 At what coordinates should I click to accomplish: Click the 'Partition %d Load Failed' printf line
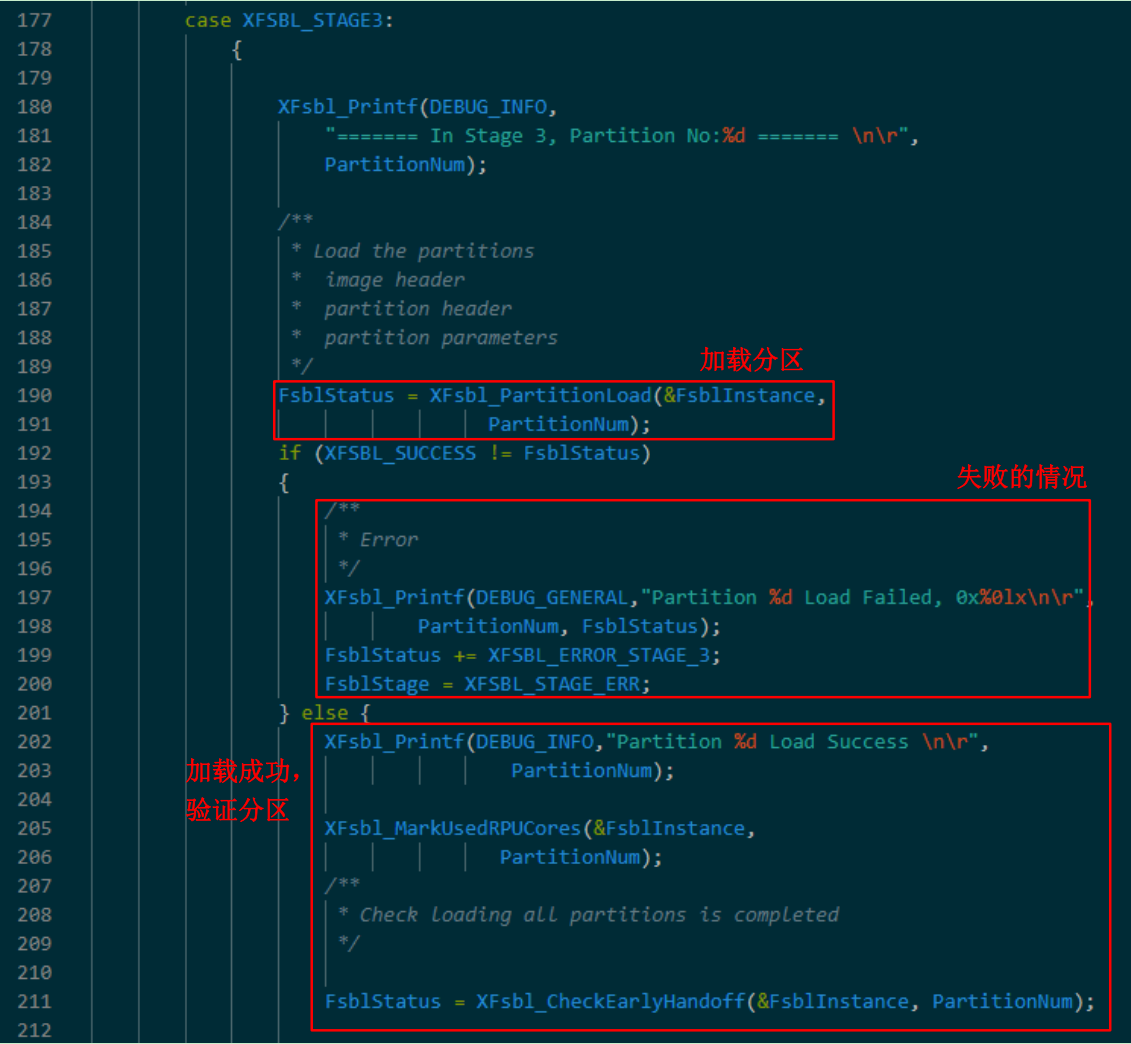(x=709, y=597)
